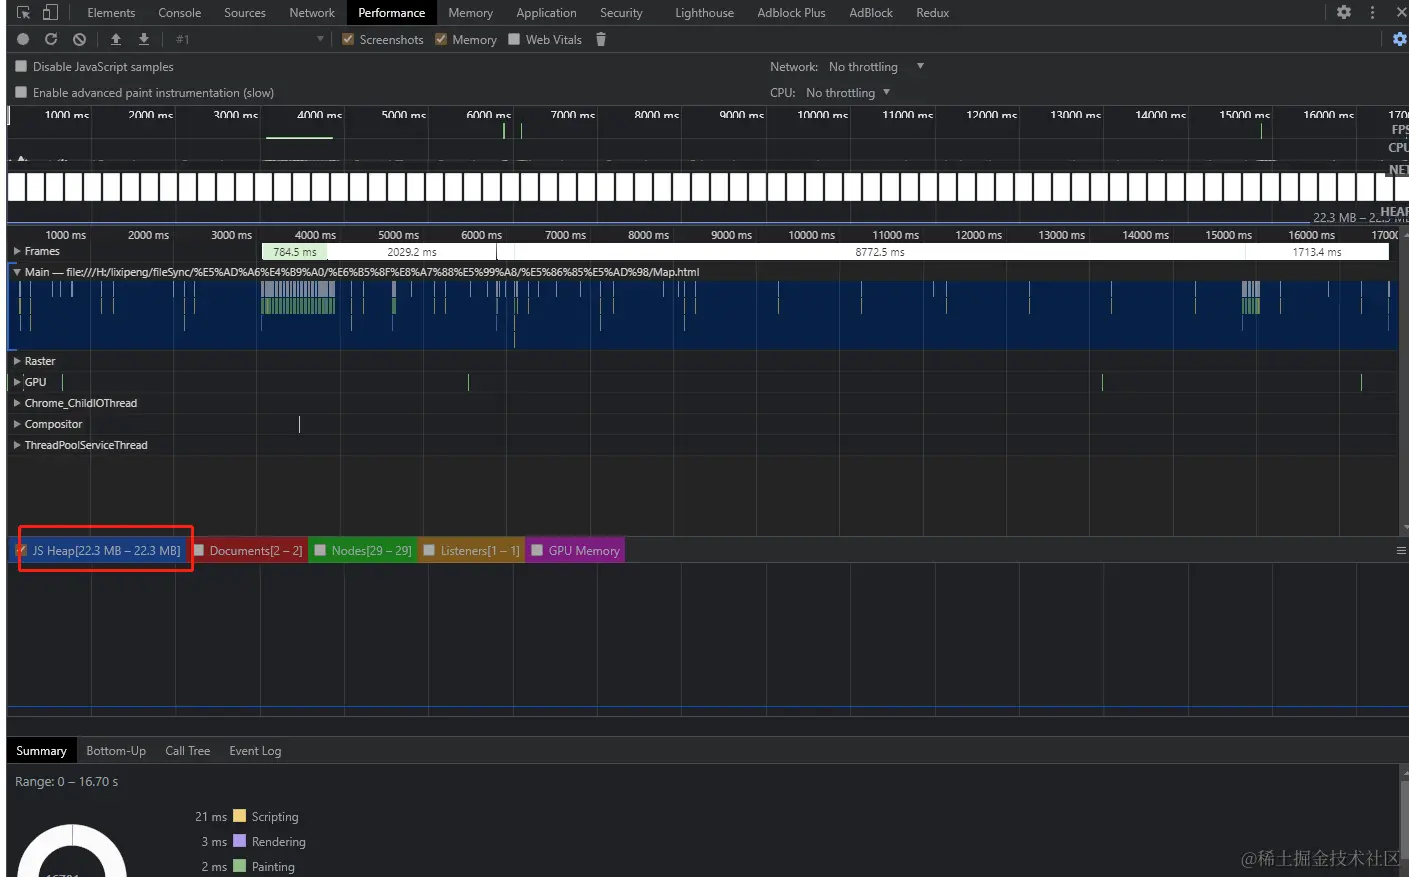Enable the Nodes counter checkbox
Screen dimensions: 1409x877
(320, 550)
